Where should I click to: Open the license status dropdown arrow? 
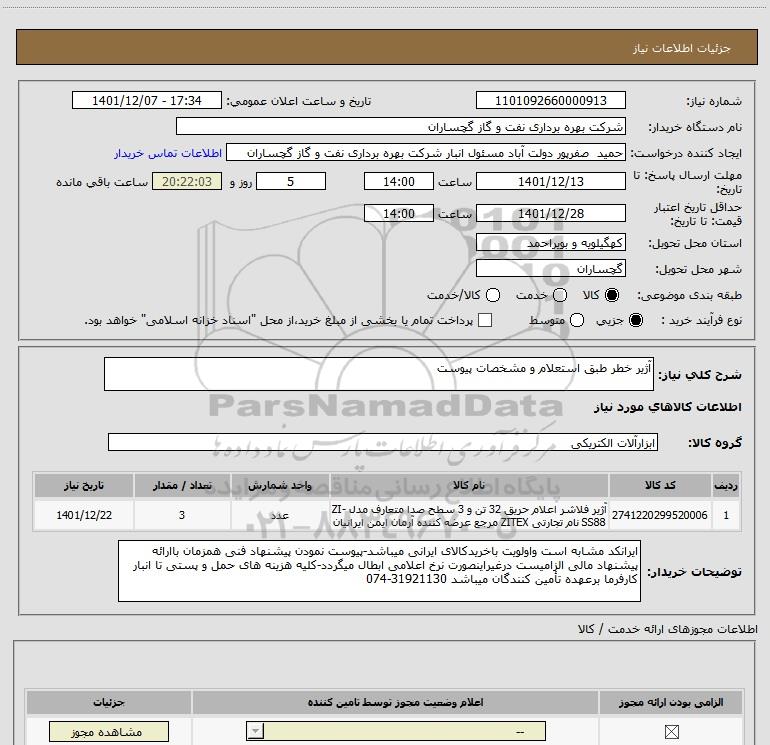tap(255, 731)
